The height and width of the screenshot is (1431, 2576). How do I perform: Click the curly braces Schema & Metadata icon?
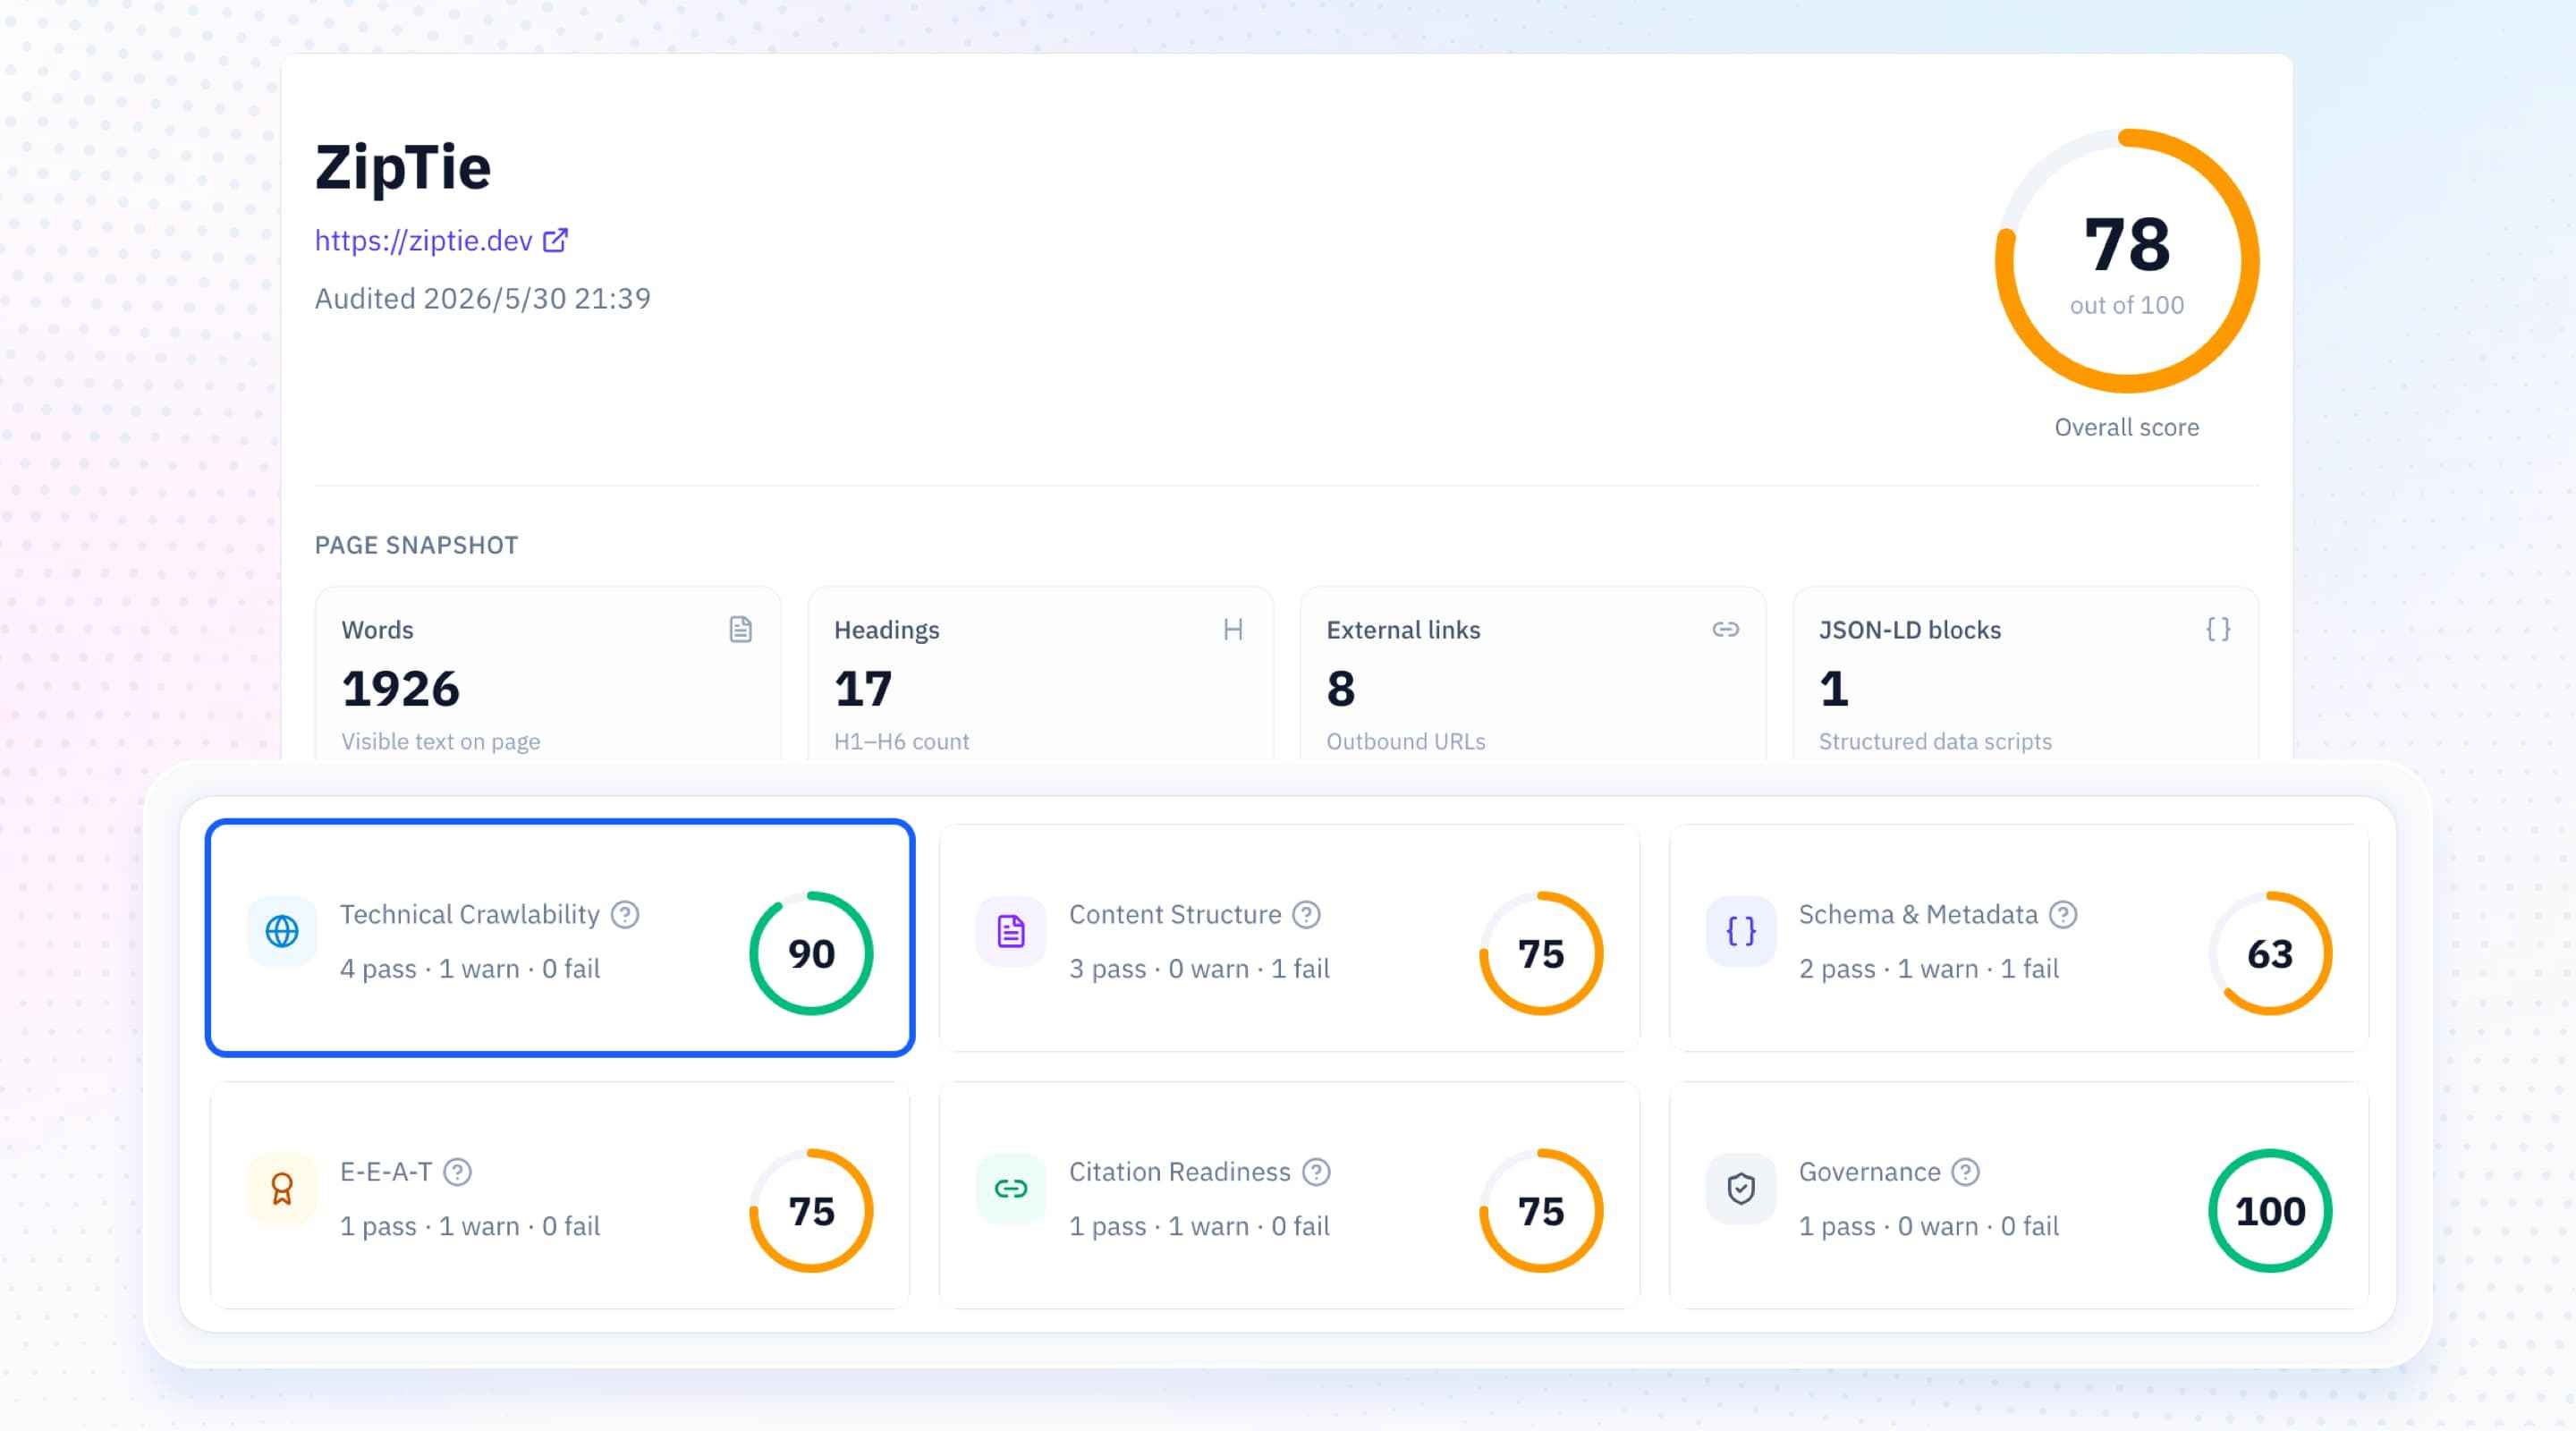point(1741,931)
